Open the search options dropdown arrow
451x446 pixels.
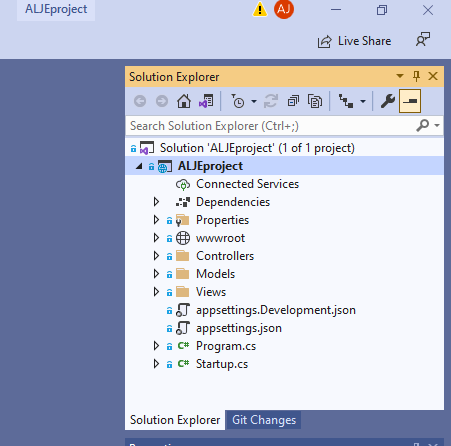(437, 126)
